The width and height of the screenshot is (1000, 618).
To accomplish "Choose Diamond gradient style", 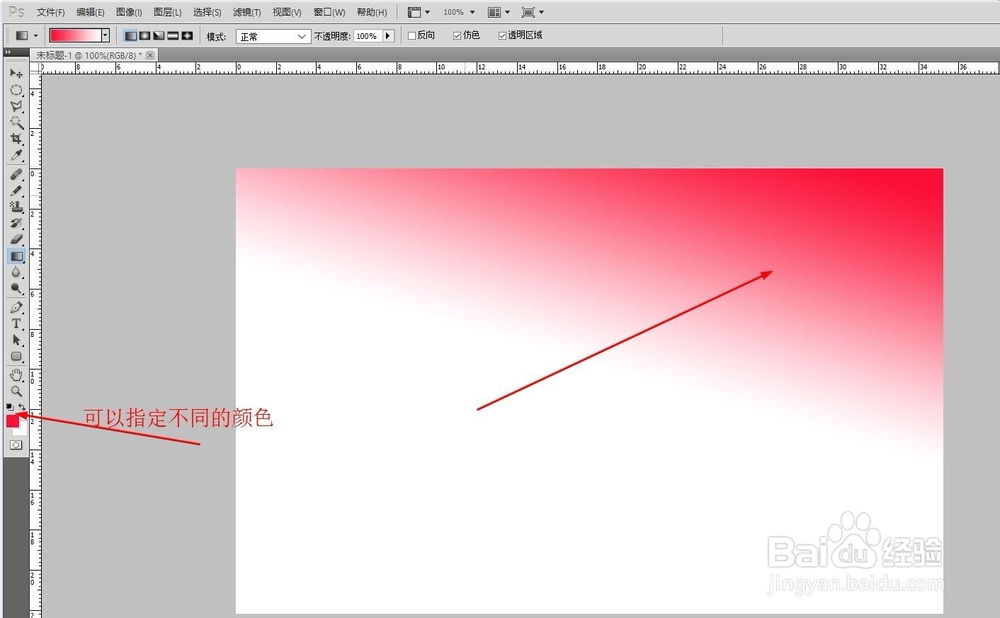I will point(187,36).
